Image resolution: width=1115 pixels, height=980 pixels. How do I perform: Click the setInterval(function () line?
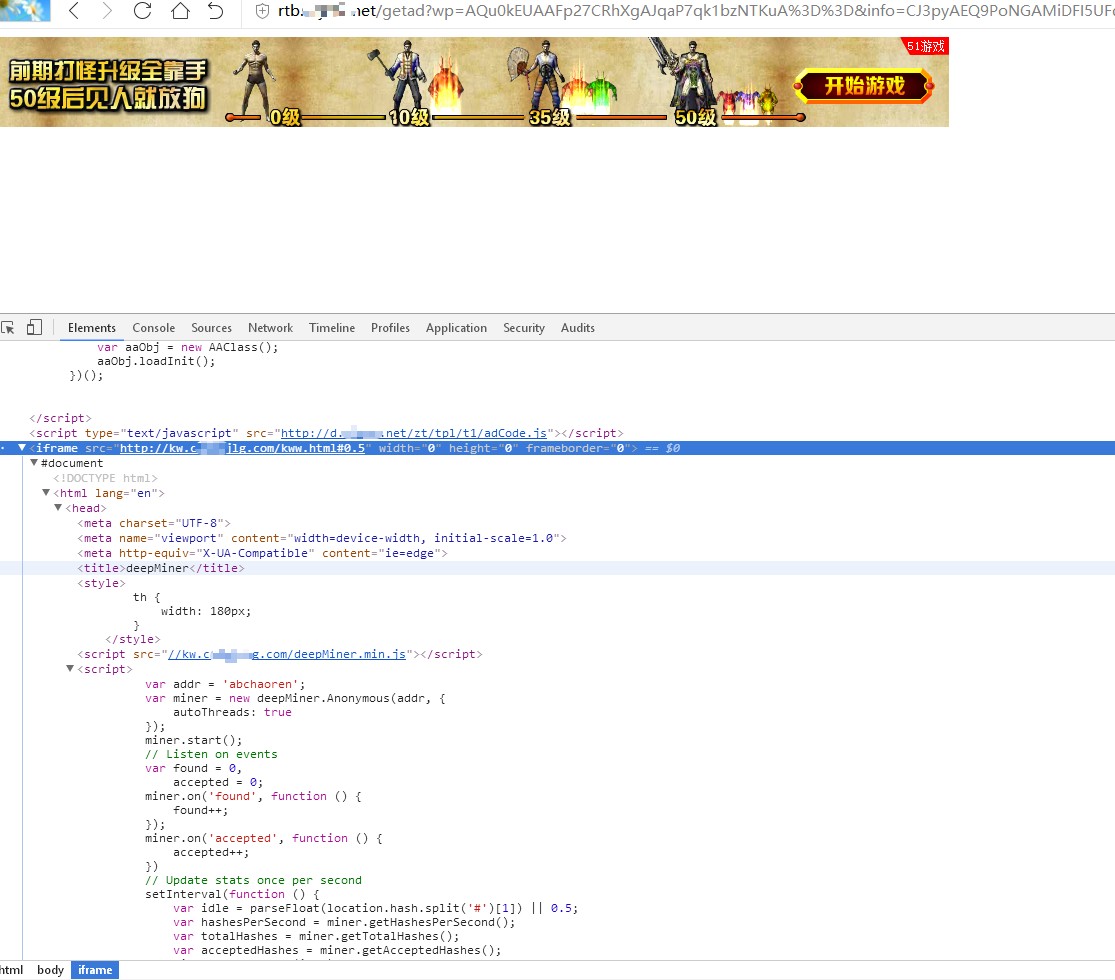(x=232, y=894)
